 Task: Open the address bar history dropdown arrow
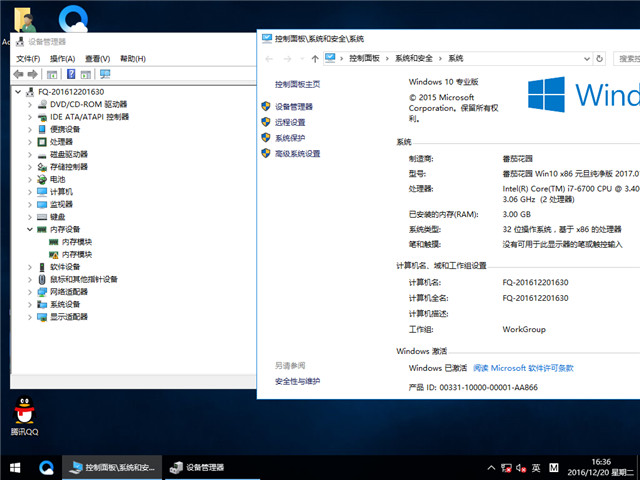pyautogui.click(x=587, y=59)
